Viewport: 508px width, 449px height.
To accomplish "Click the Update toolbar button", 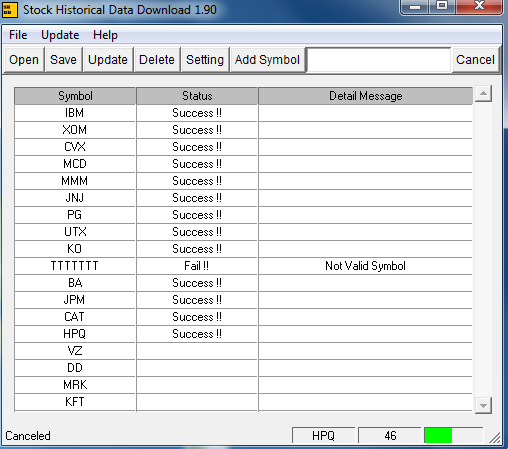I will (108, 60).
